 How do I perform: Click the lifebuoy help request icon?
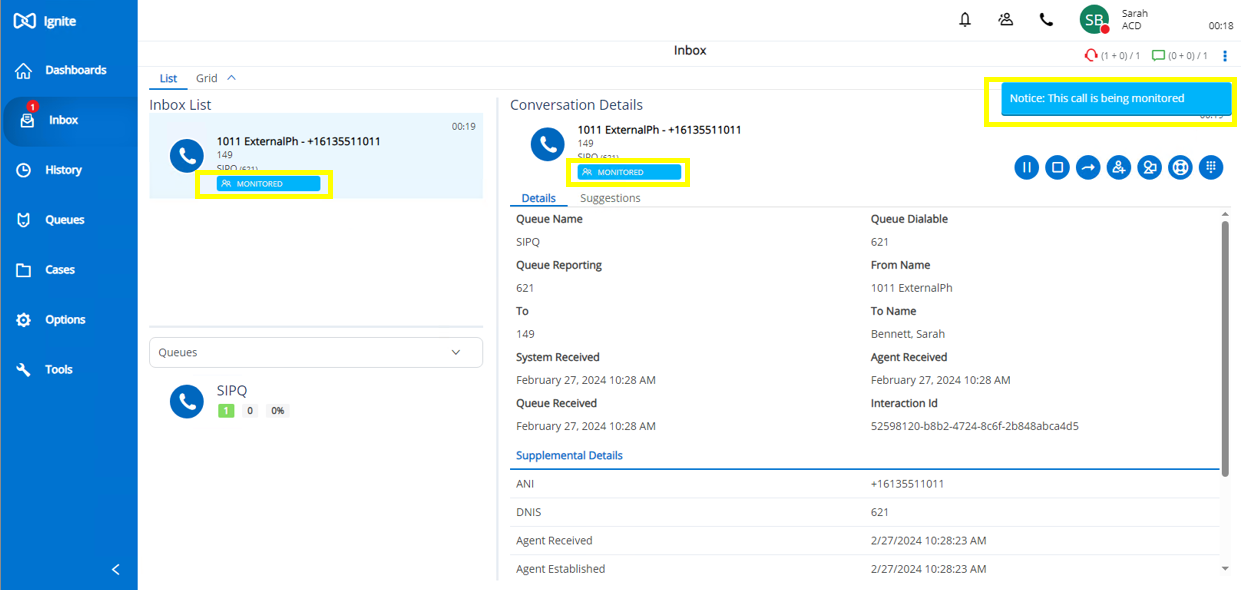1180,167
